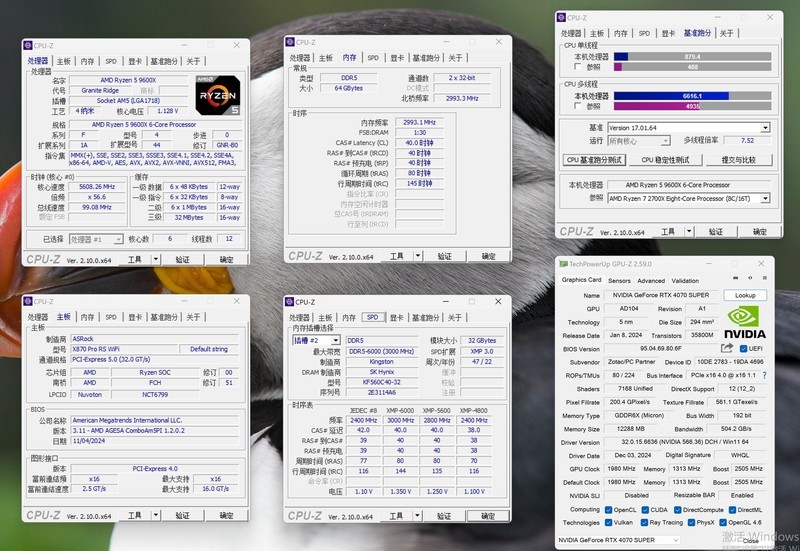The width and height of the screenshot is (800, 551).
Task: Click the Ryzen 5 processor logo
Action: click(218, 95)
